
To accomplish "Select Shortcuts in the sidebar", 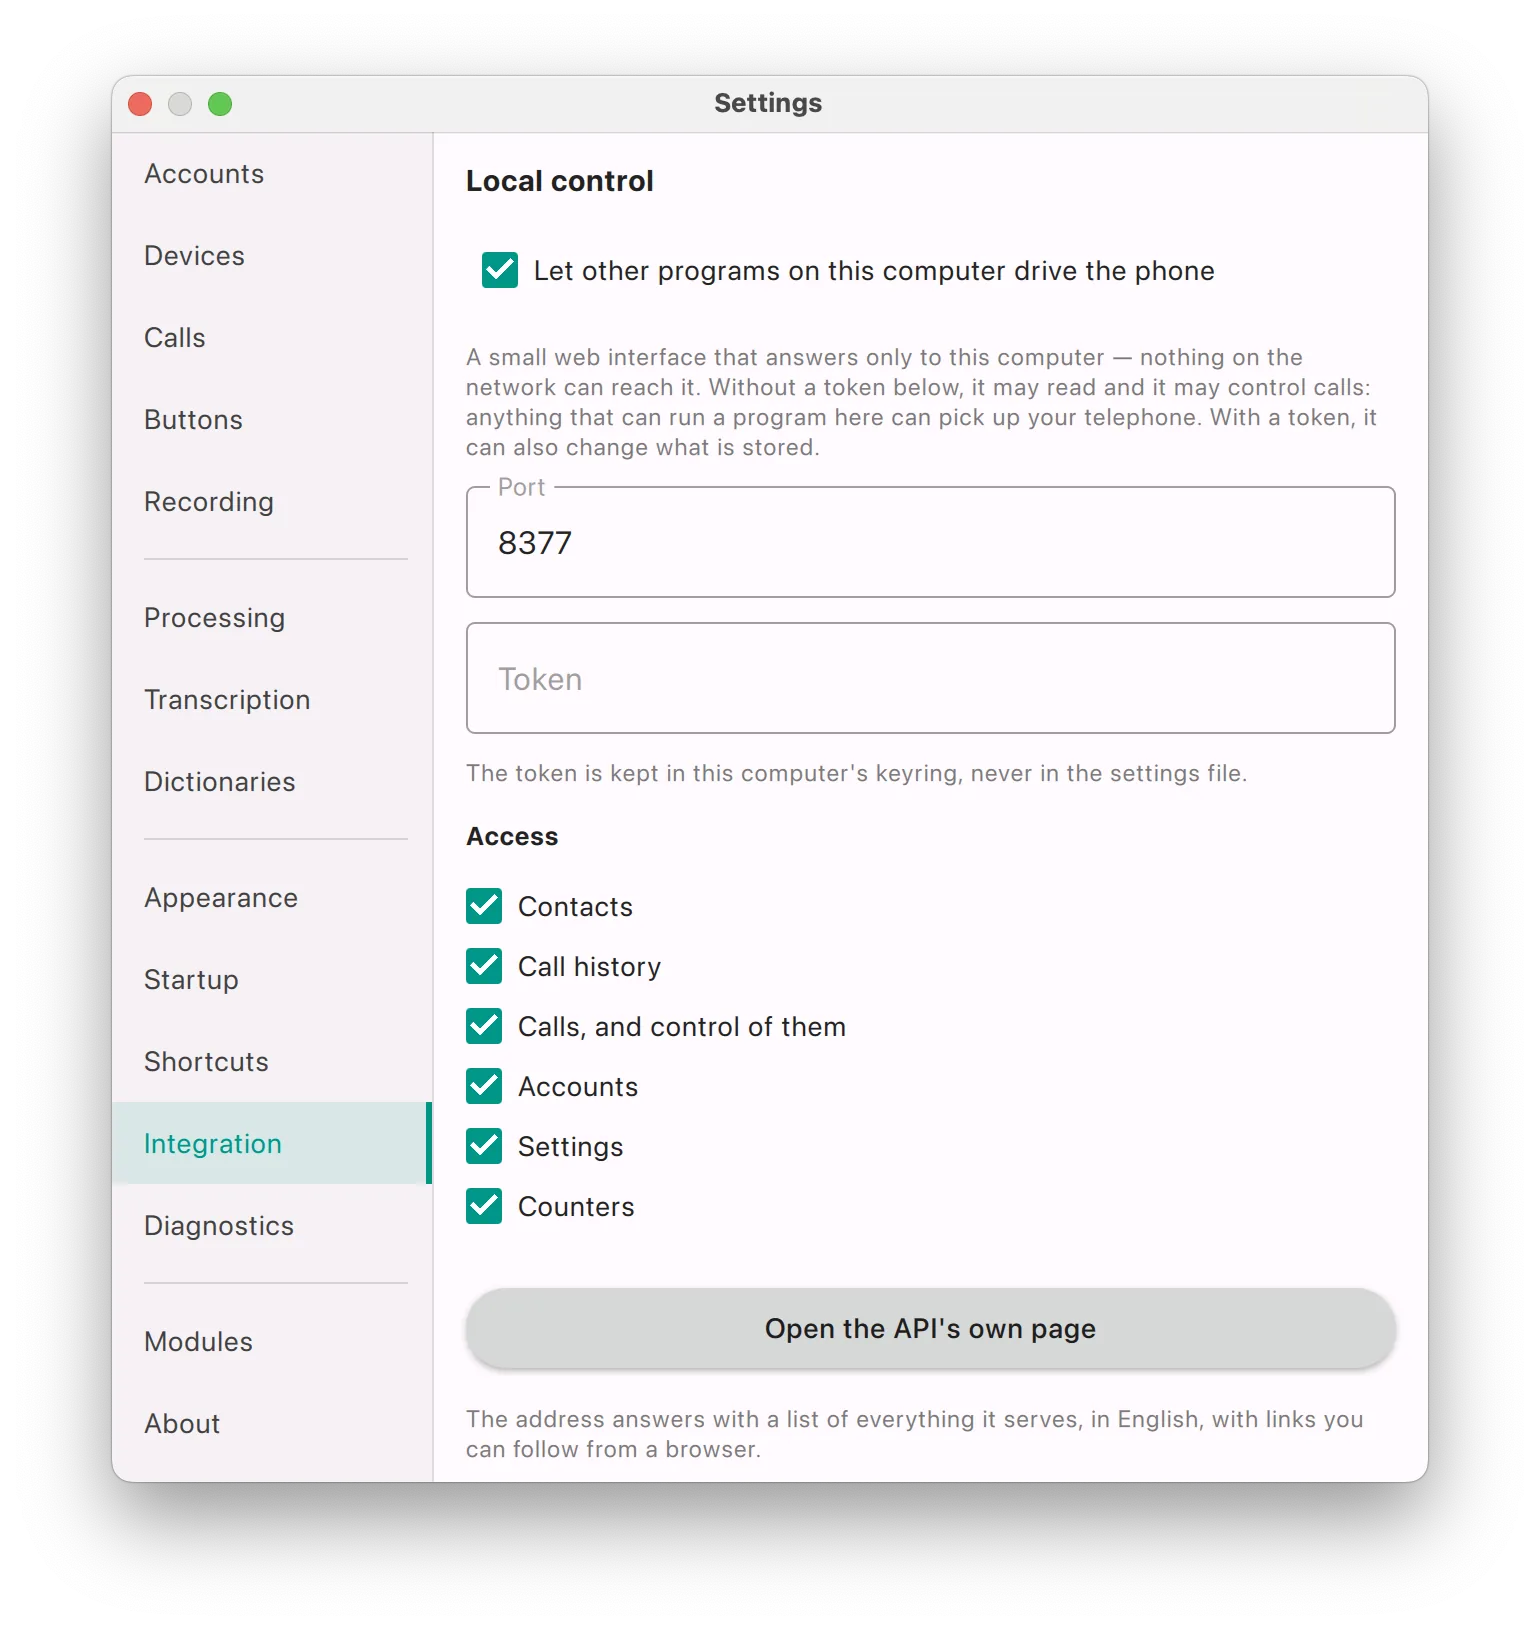I will click(x=272, y=1062).
